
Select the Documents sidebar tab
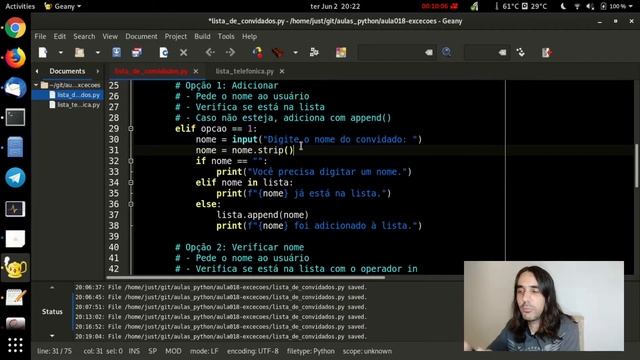pyautogui.click(x=67, y=71)
